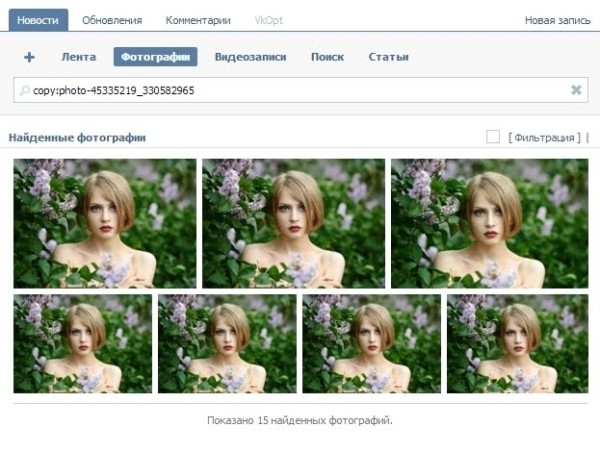Open the Обновления tab
Viewport: 600px width, 452px height.
111,20
